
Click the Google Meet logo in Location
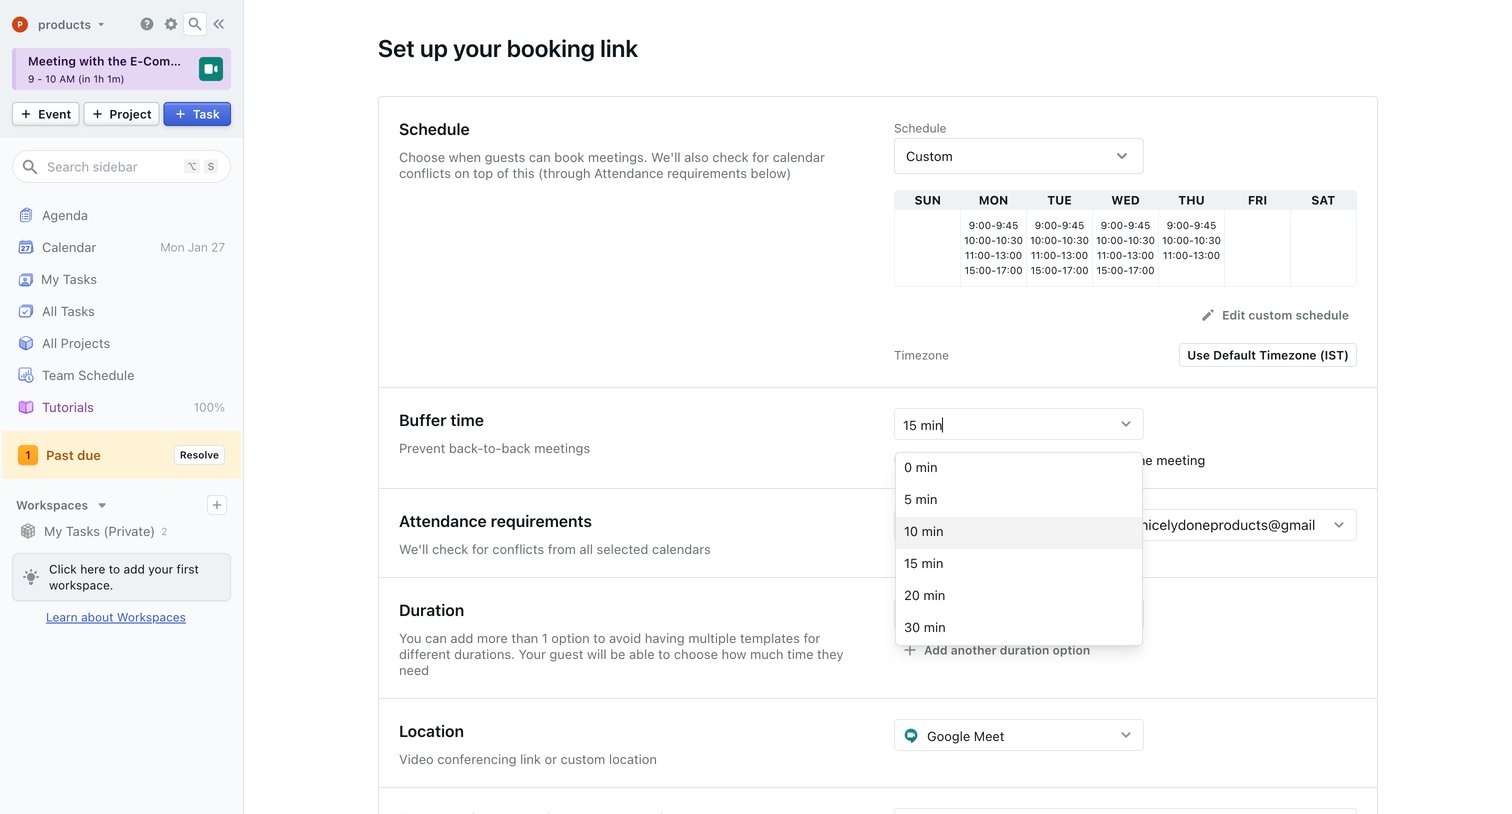coord(911,736)
